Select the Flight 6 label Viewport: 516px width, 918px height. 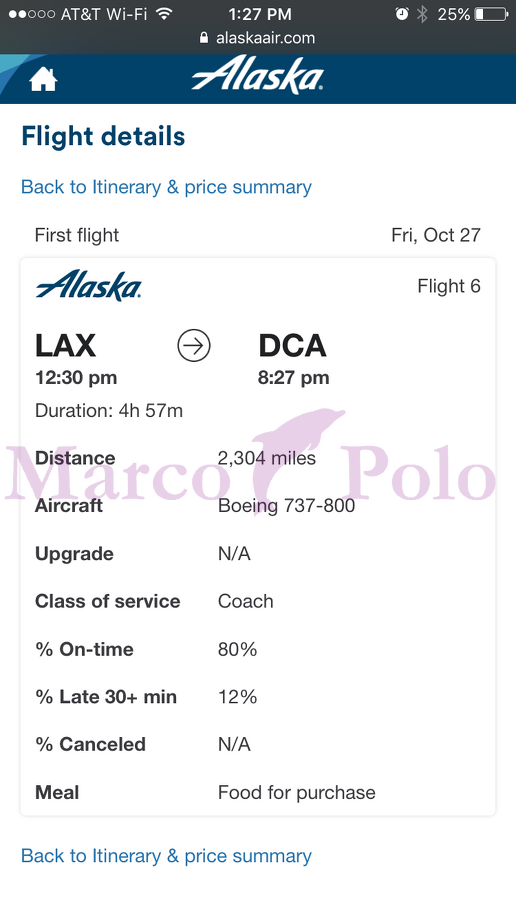pyautogui.click(x=449, y=286)
